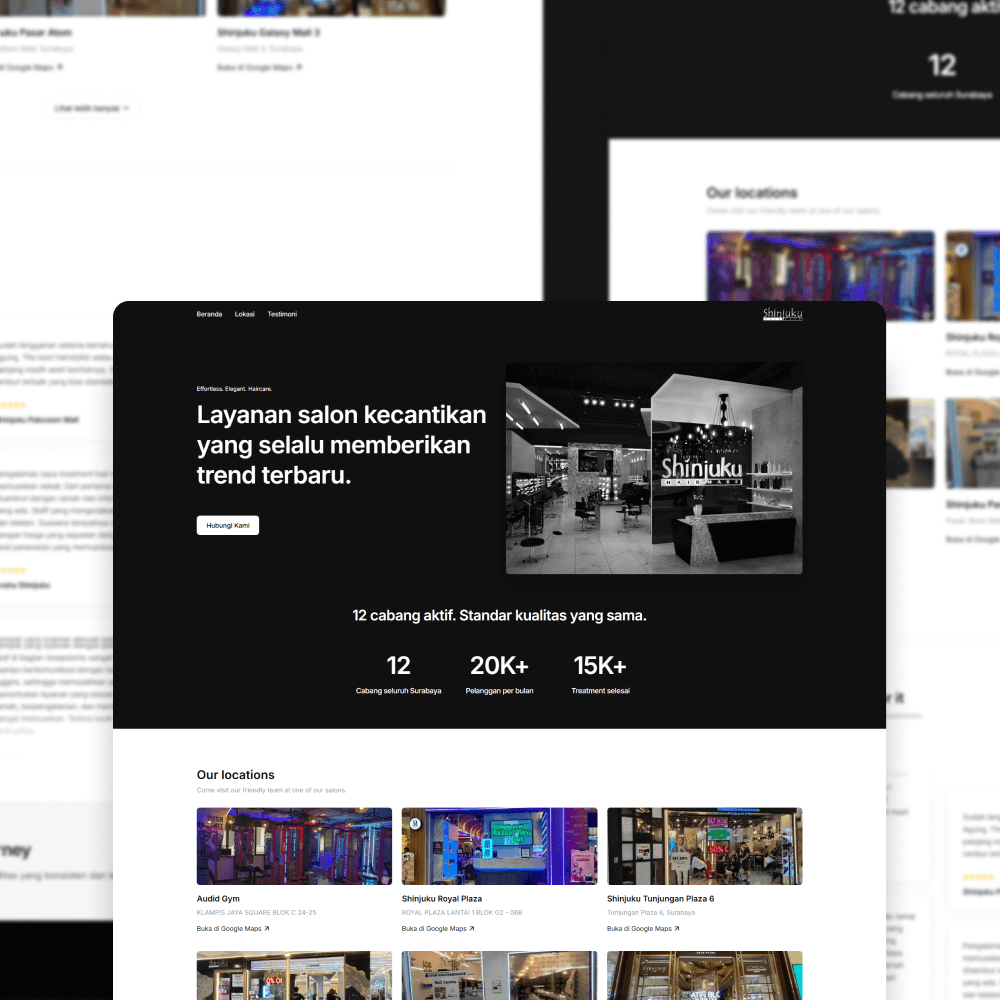Open the second-row photo below Tunjungan Plaza 6

(x=704, y=975)
